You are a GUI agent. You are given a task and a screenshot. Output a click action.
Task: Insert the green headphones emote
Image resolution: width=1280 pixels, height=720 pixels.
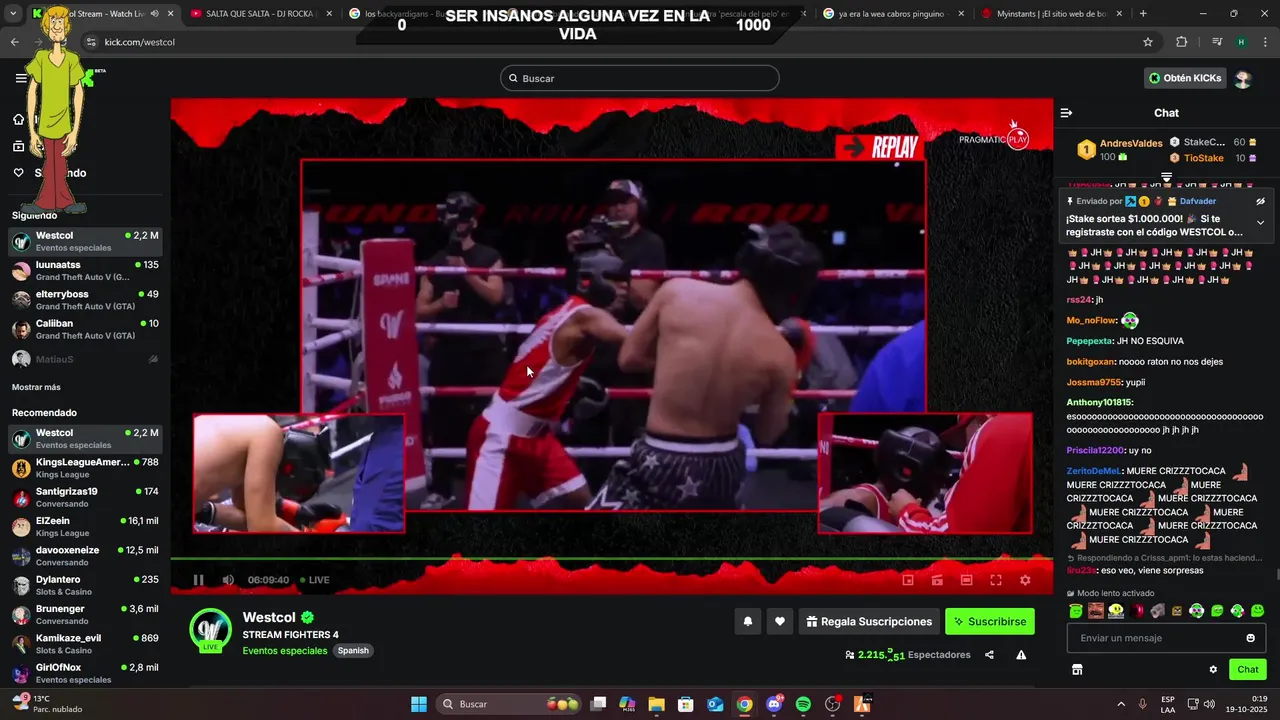(x=1197, y=611)
